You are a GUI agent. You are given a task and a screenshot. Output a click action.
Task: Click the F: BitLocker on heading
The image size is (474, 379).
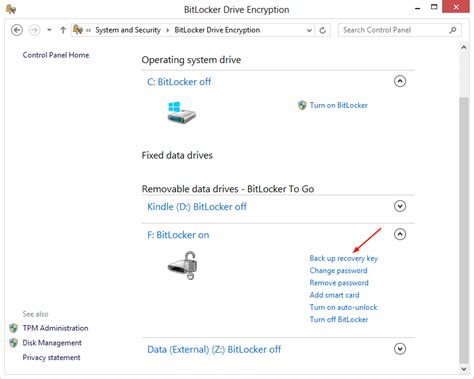click(x=178, y=235)
